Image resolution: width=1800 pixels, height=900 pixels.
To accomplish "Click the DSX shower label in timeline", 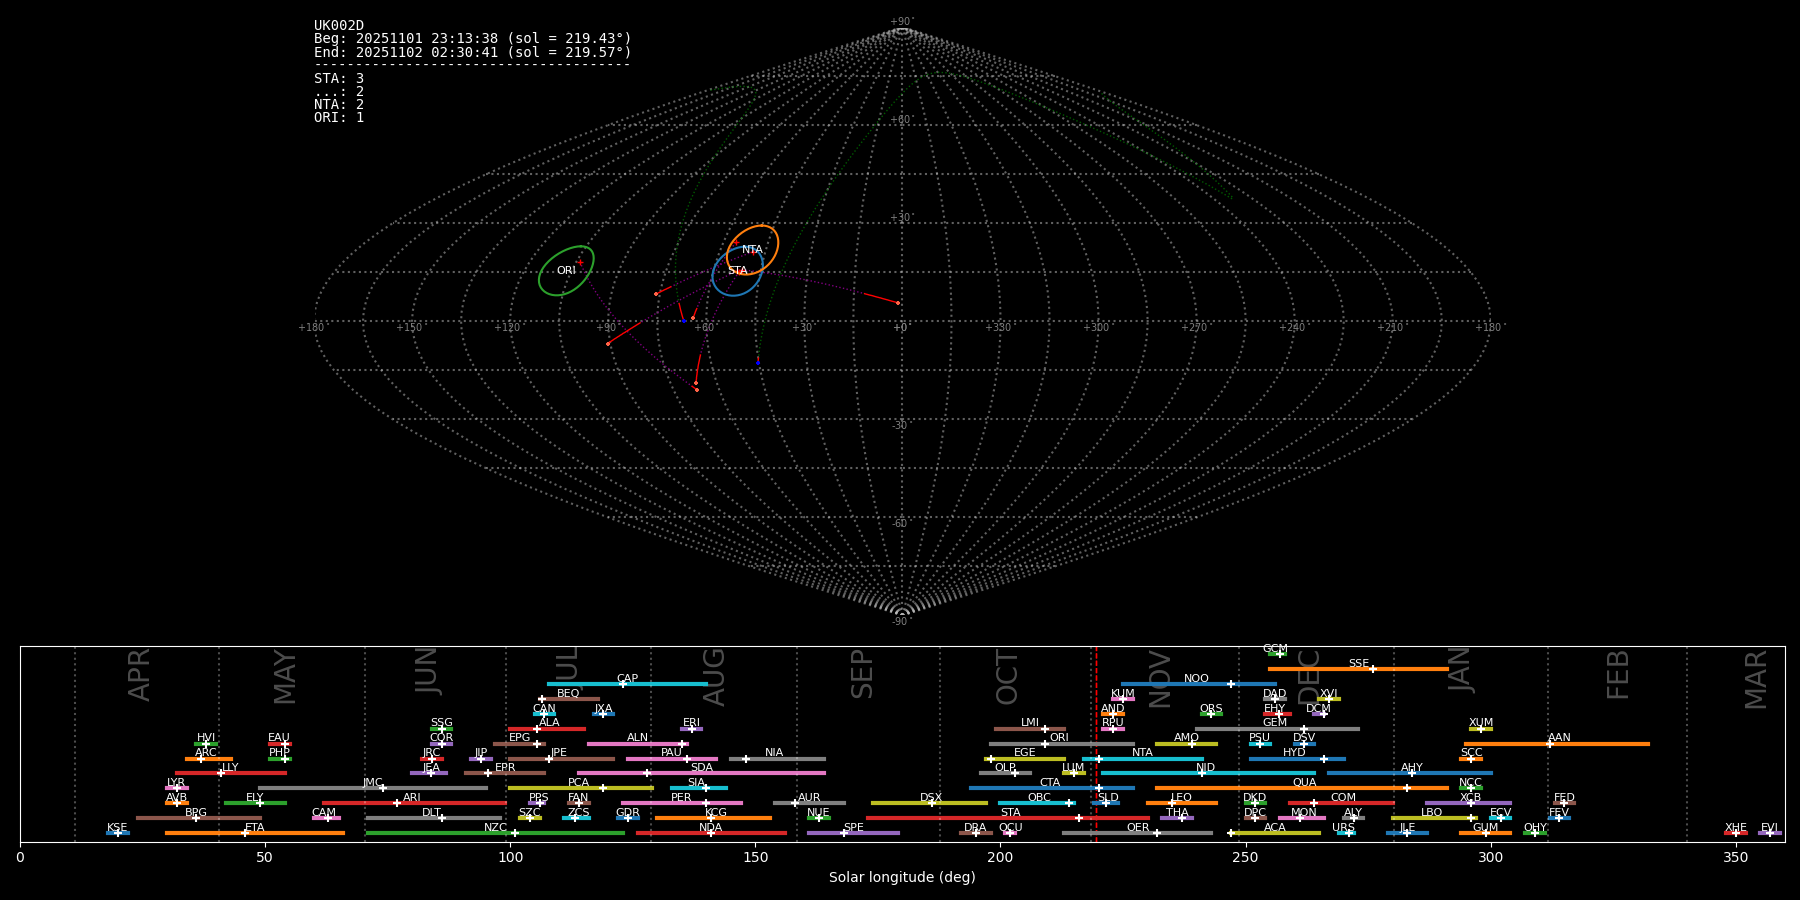I will 931,798.
